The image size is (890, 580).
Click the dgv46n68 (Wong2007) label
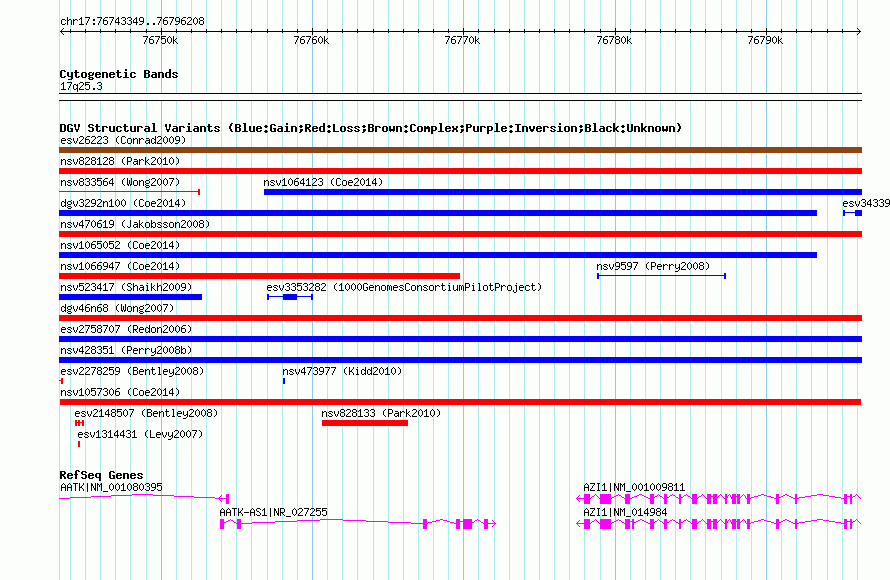point(117,308)
